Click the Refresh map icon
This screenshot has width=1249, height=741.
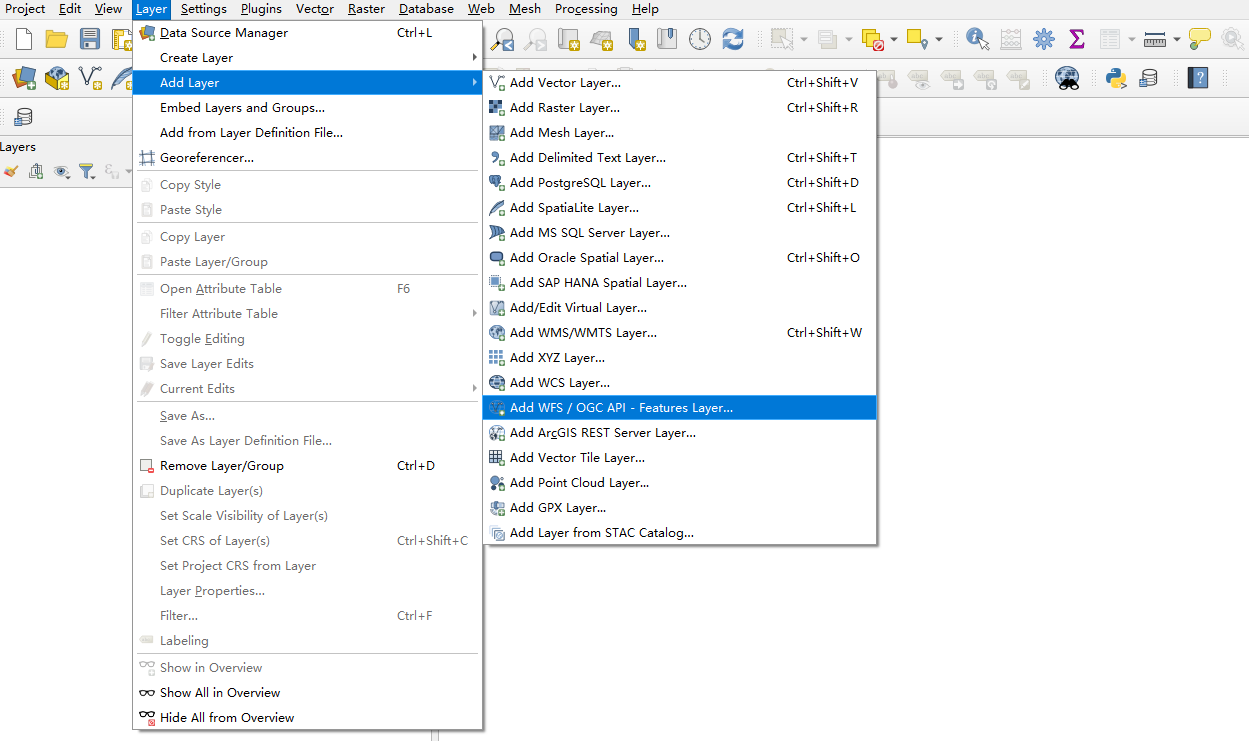point(733,39)
